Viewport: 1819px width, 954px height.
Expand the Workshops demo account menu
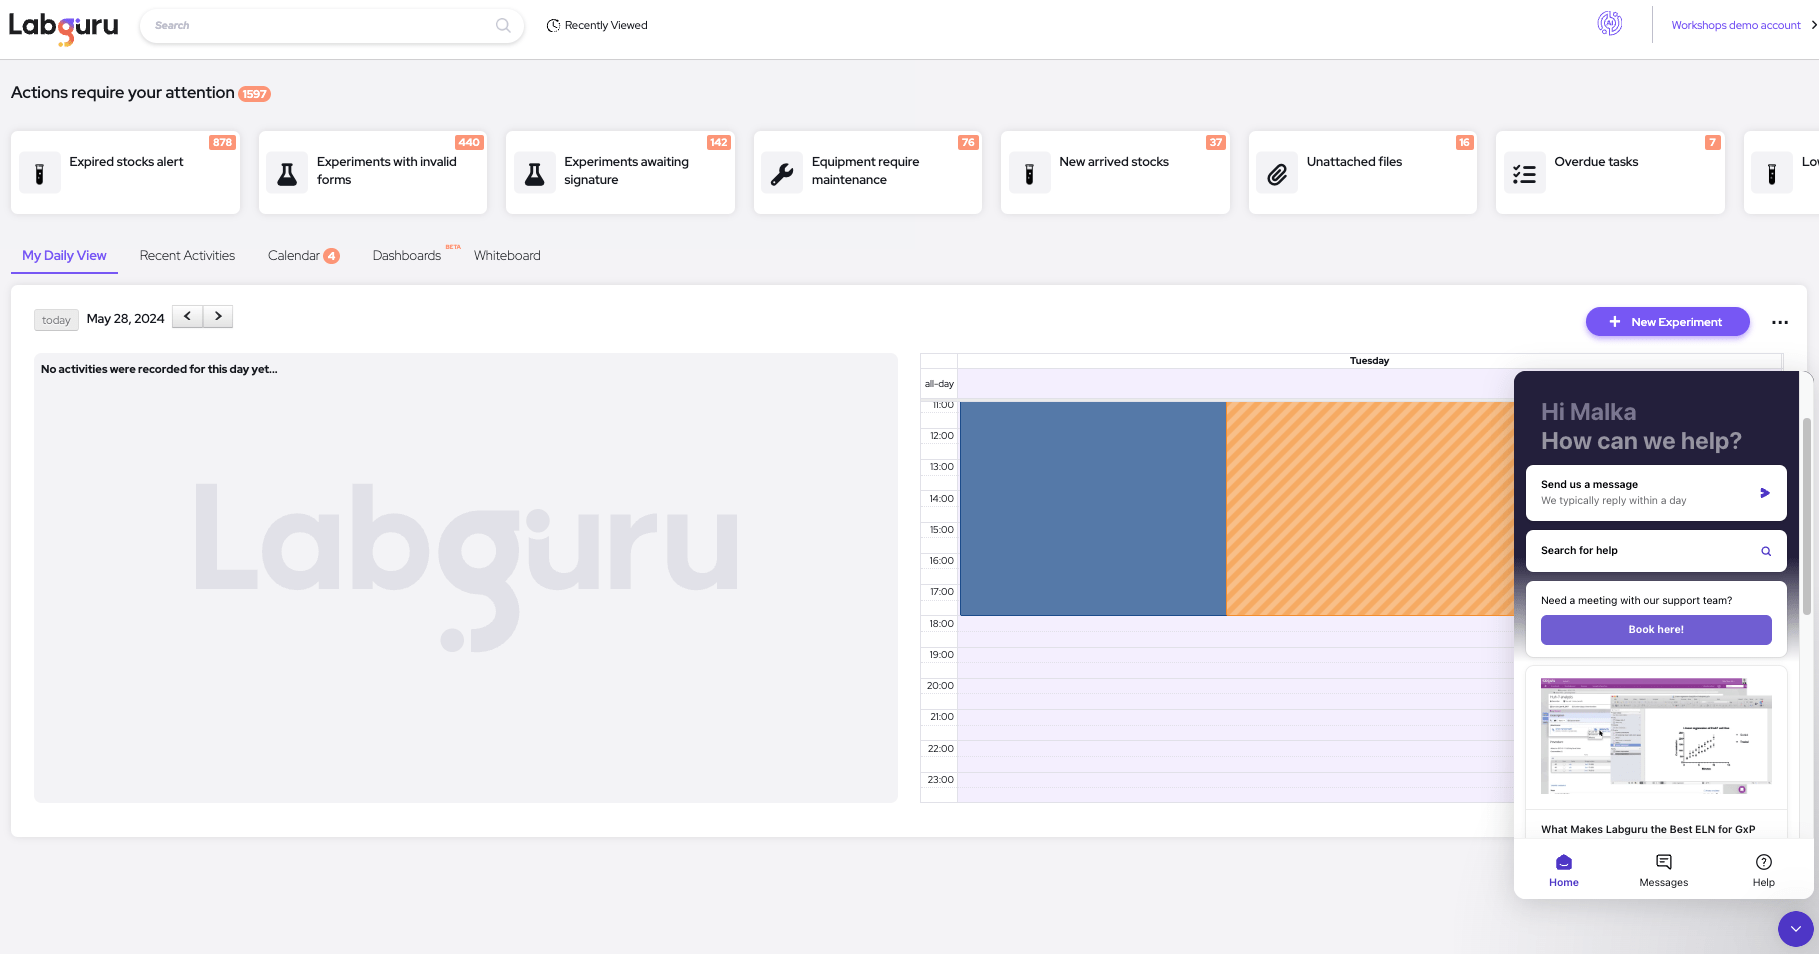(1736, 25)
